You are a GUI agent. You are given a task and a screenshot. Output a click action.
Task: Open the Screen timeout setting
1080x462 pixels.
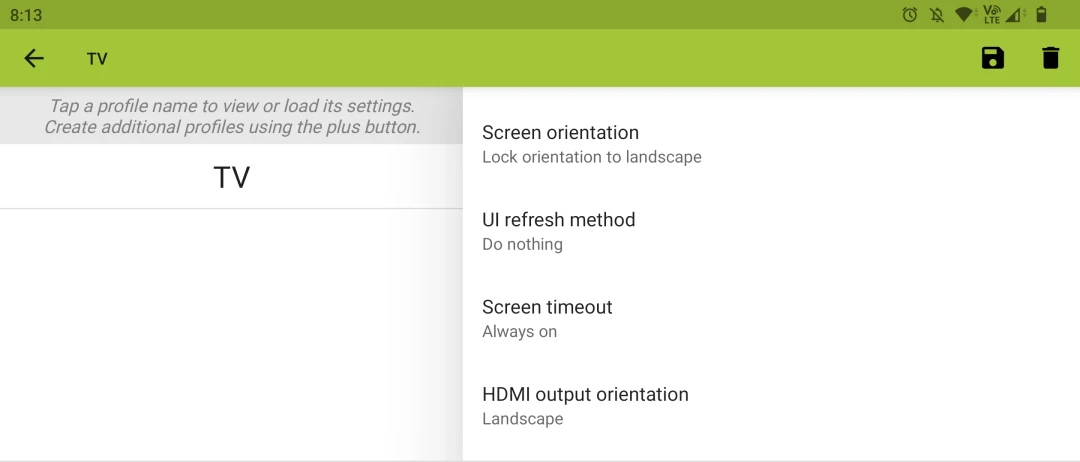click(x=547, y=307)
